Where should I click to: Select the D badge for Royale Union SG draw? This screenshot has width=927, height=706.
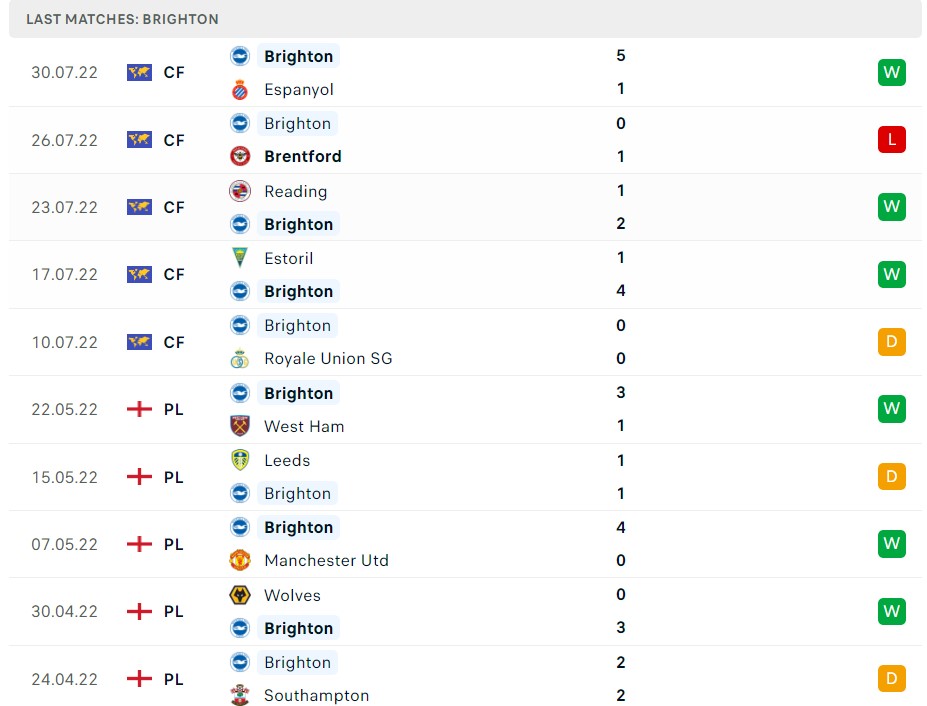pyautogui.click(x=891, y=341)
